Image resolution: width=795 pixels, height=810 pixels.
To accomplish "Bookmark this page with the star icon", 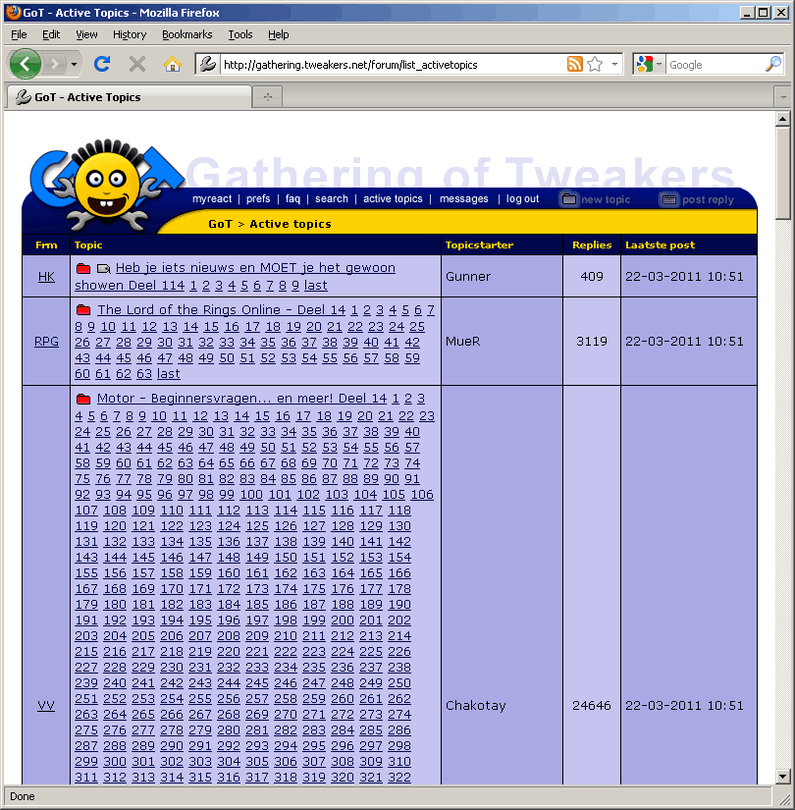I will (595, 65).
